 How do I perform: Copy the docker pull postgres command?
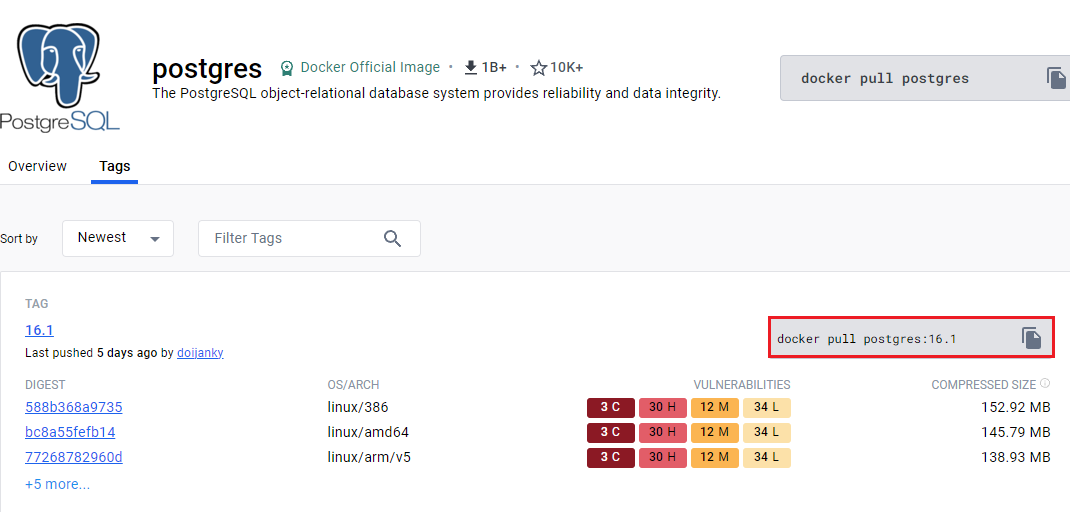tap(1056, 78)
